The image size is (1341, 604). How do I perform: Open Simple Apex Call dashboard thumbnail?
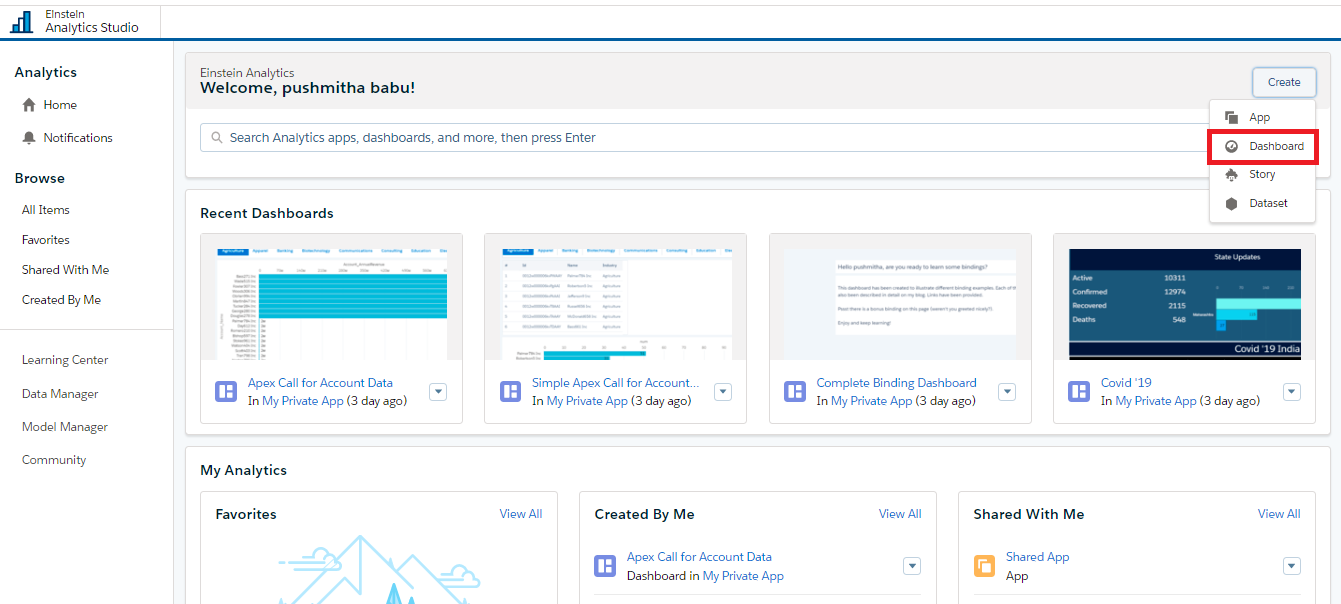pos(616,297)
